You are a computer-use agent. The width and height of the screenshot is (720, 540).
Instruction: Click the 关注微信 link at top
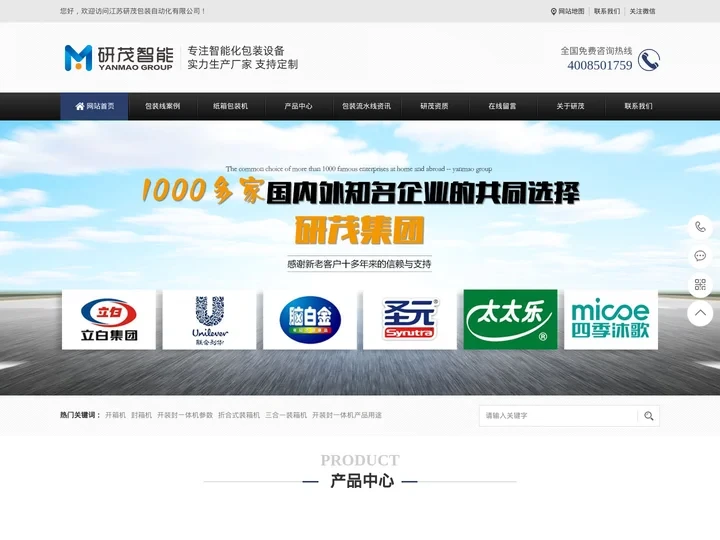click(x=642, y=11)
